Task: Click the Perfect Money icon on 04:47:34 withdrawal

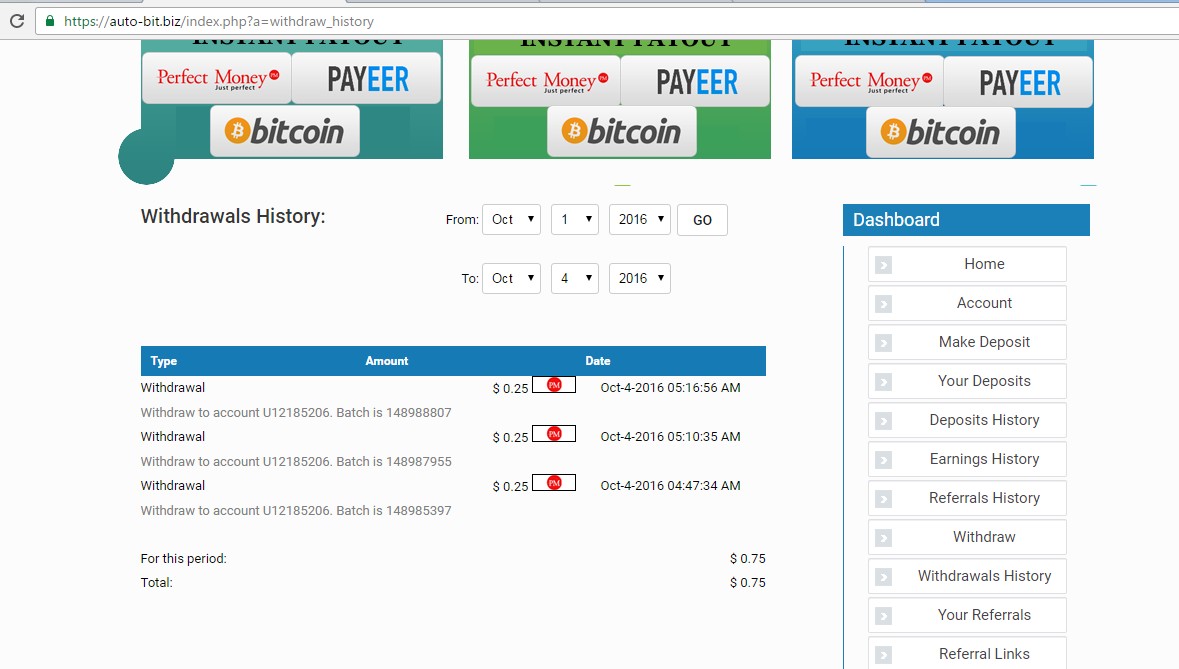Action: click(554, 483)
